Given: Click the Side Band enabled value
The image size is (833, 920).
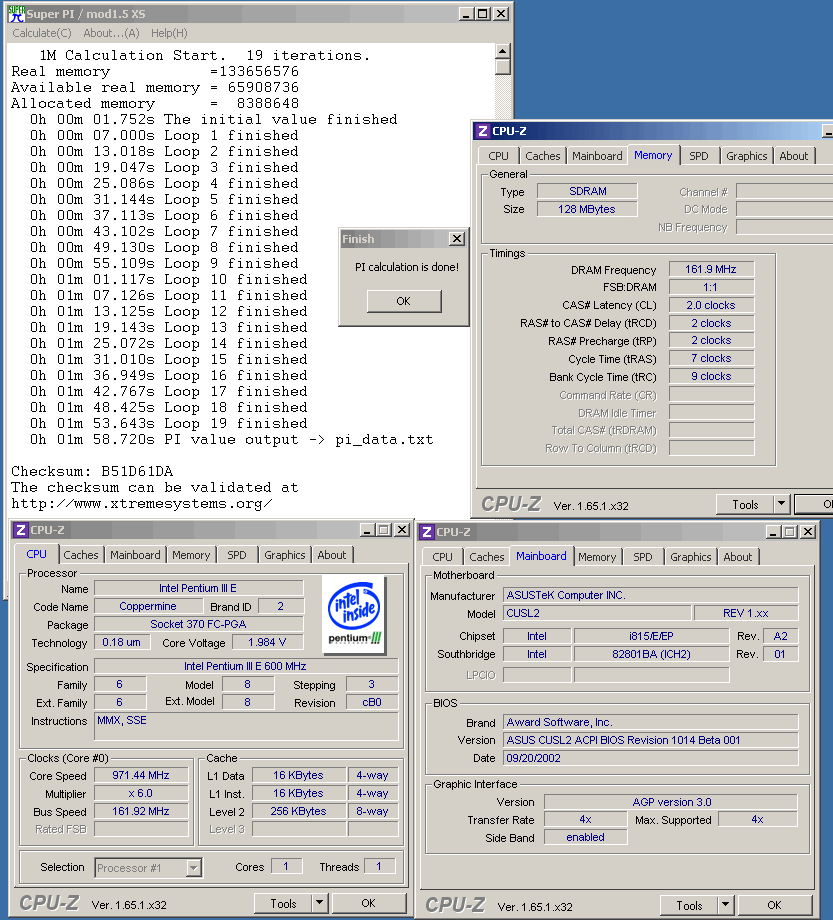Looking at the screenshot, I should pos(585,837).
